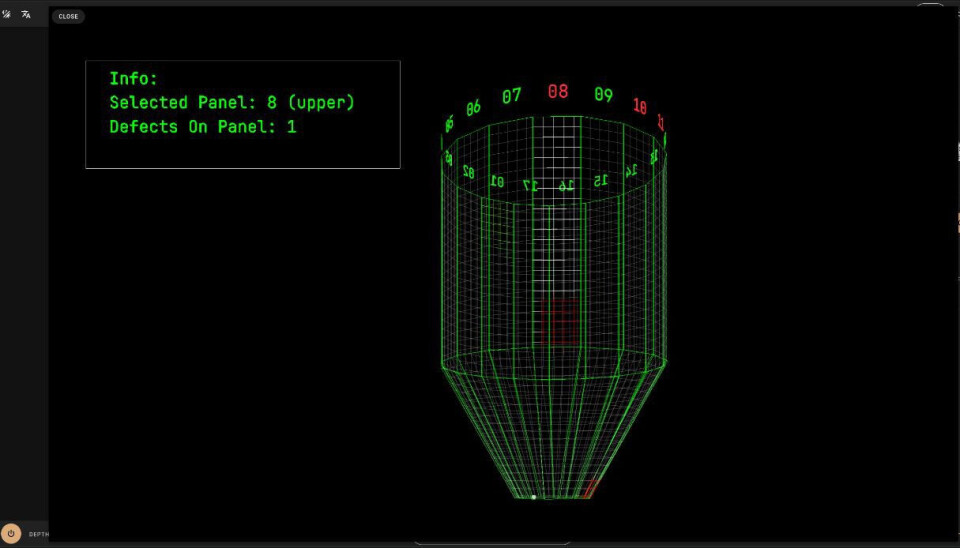The height and width of the screenshot is (548, 960).
Task: Click the mirrored back panel label 16
Action: (566, 185)
